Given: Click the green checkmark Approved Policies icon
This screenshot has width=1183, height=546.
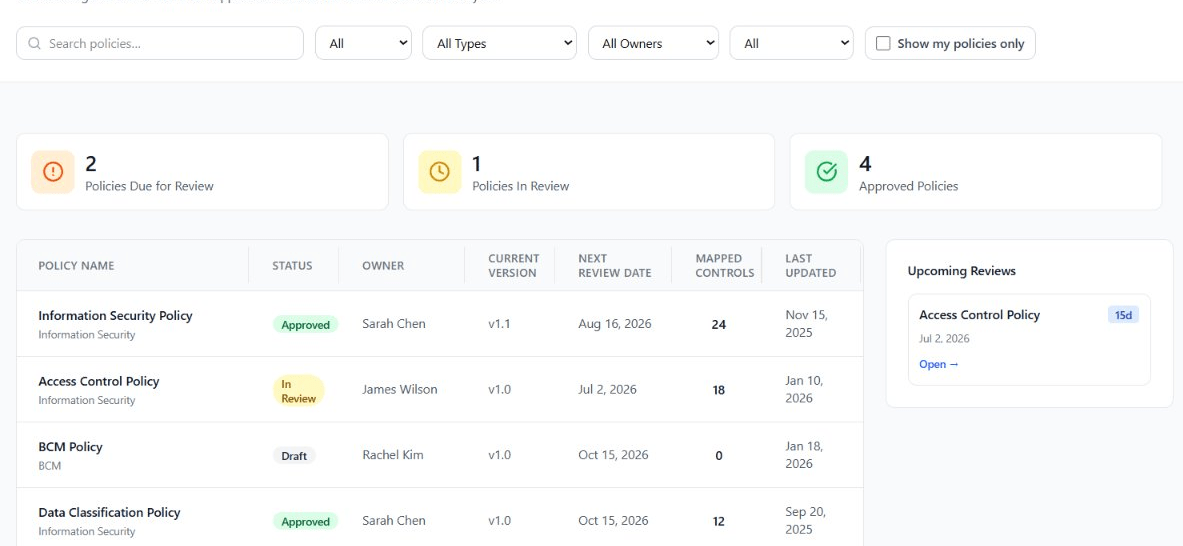Looking at the screenshot, I should pos(827,172).
